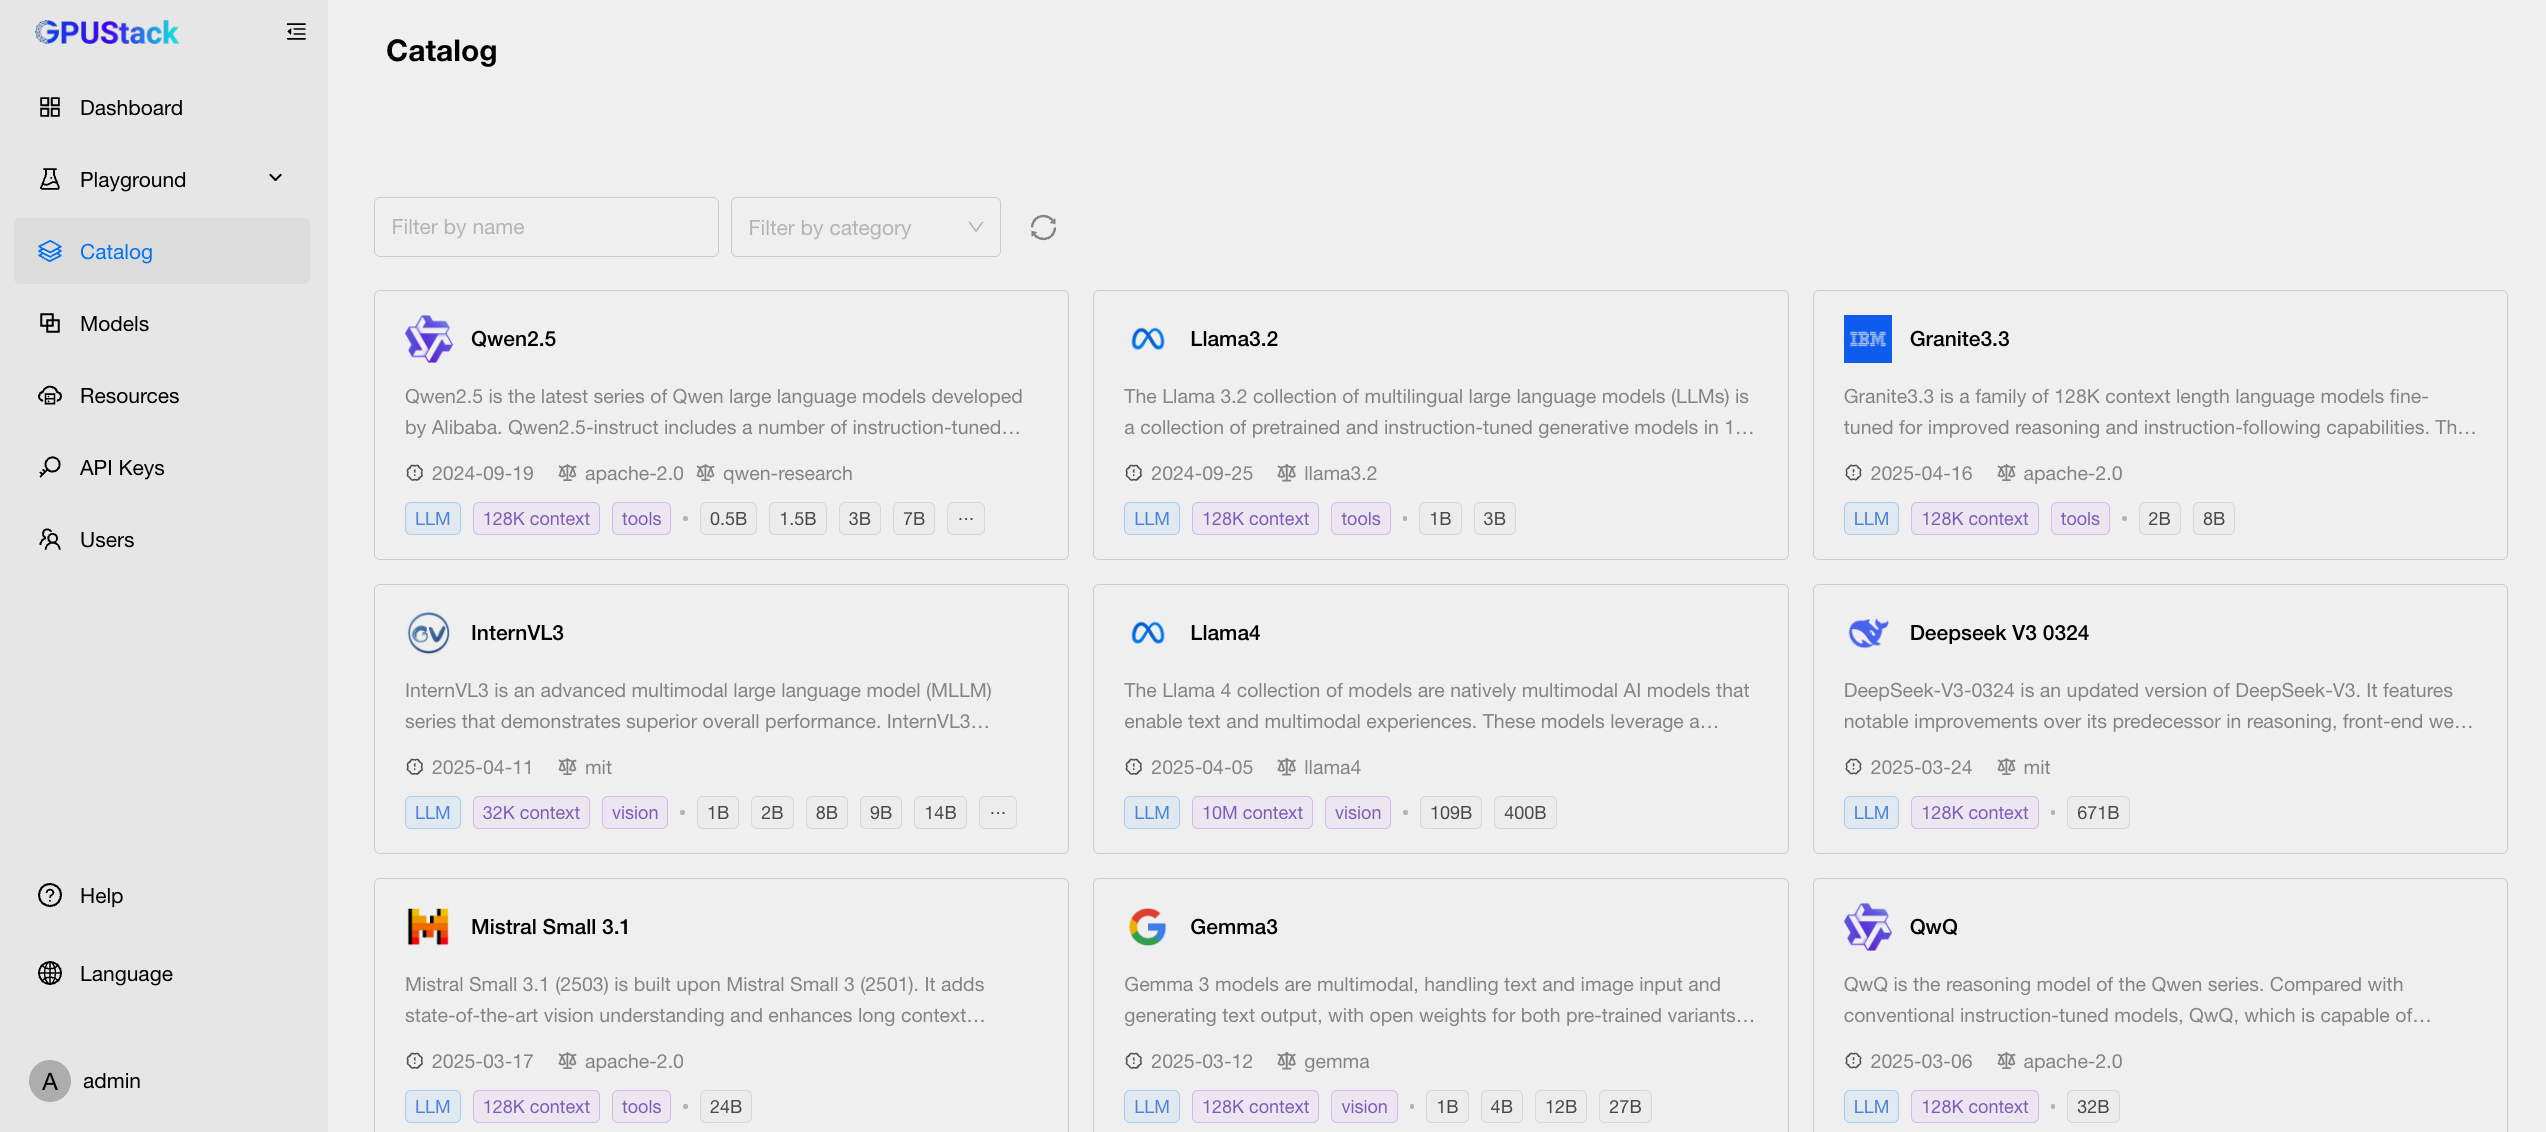Click the Mistral Small 3.1 logo
This screenshot has width=2546, height=1132.
tap(429, 927)
